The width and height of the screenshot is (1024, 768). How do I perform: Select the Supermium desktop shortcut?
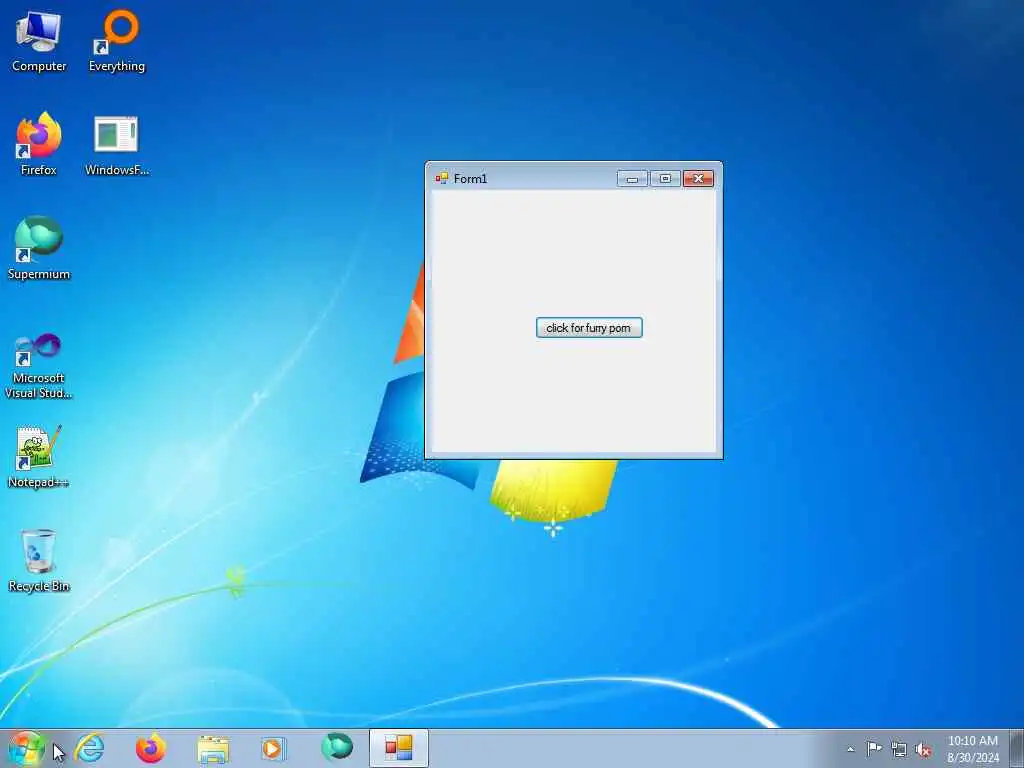[39, 248]
